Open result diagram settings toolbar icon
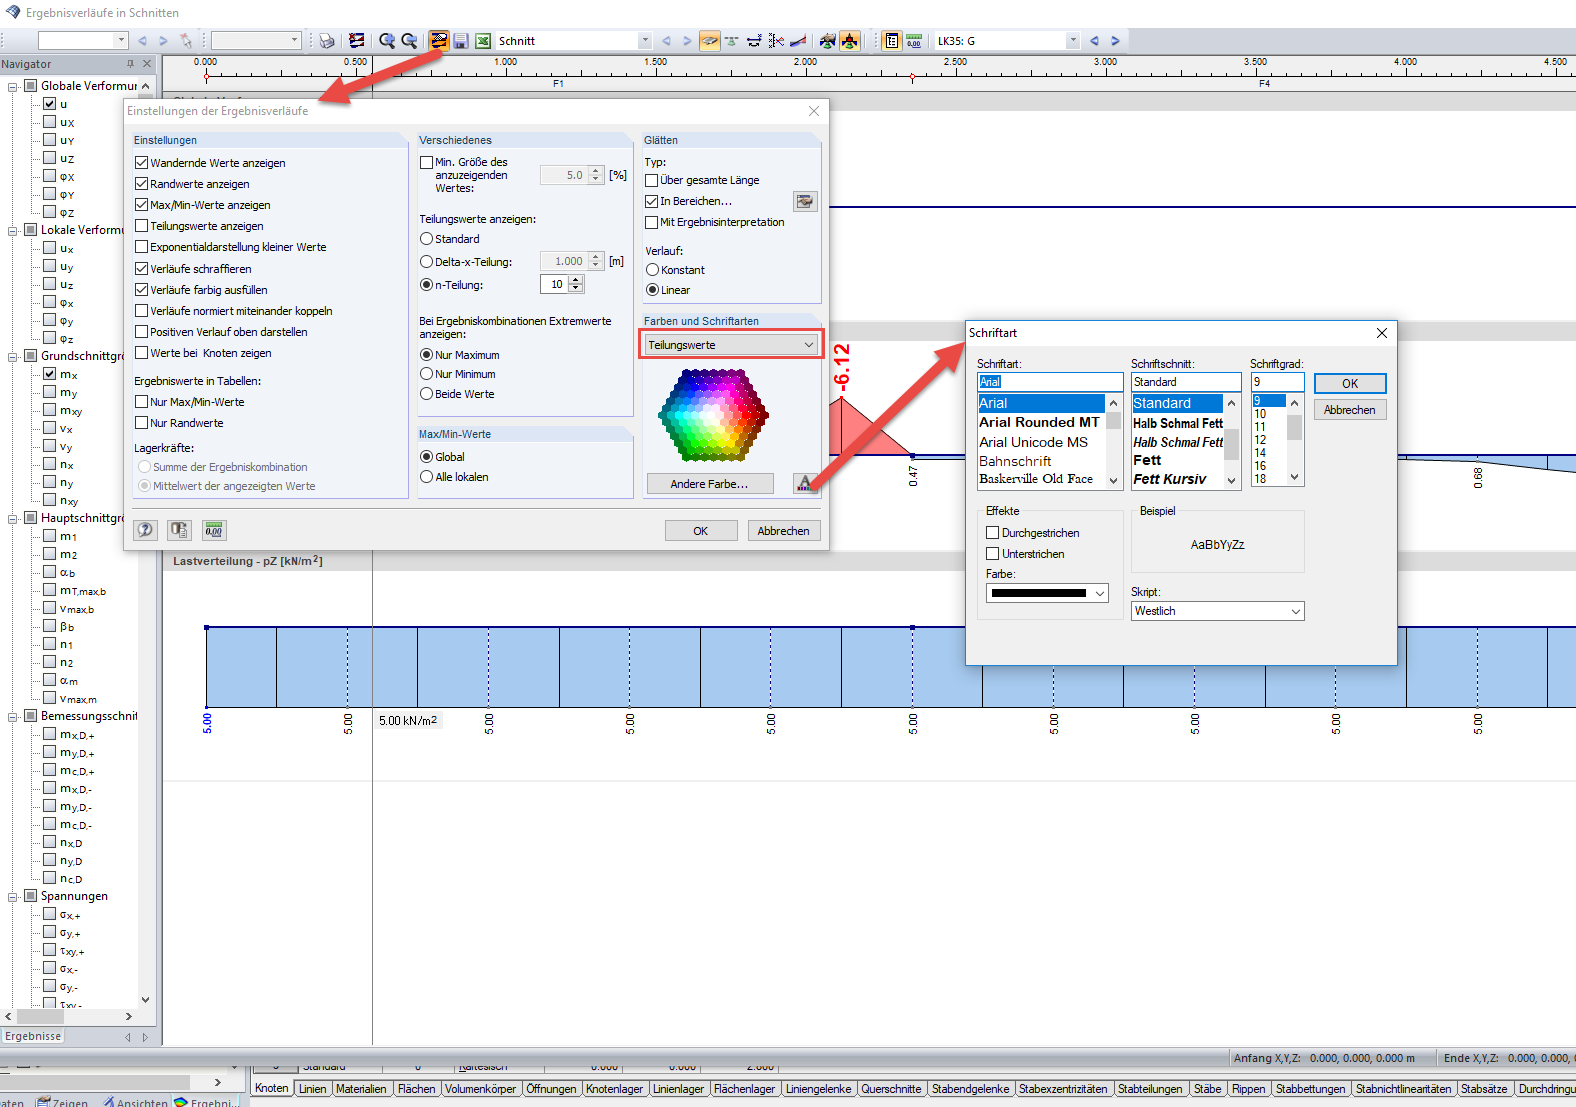Image resolution: width=1576 pixels, height=1107 pixels. click(439, 41)
